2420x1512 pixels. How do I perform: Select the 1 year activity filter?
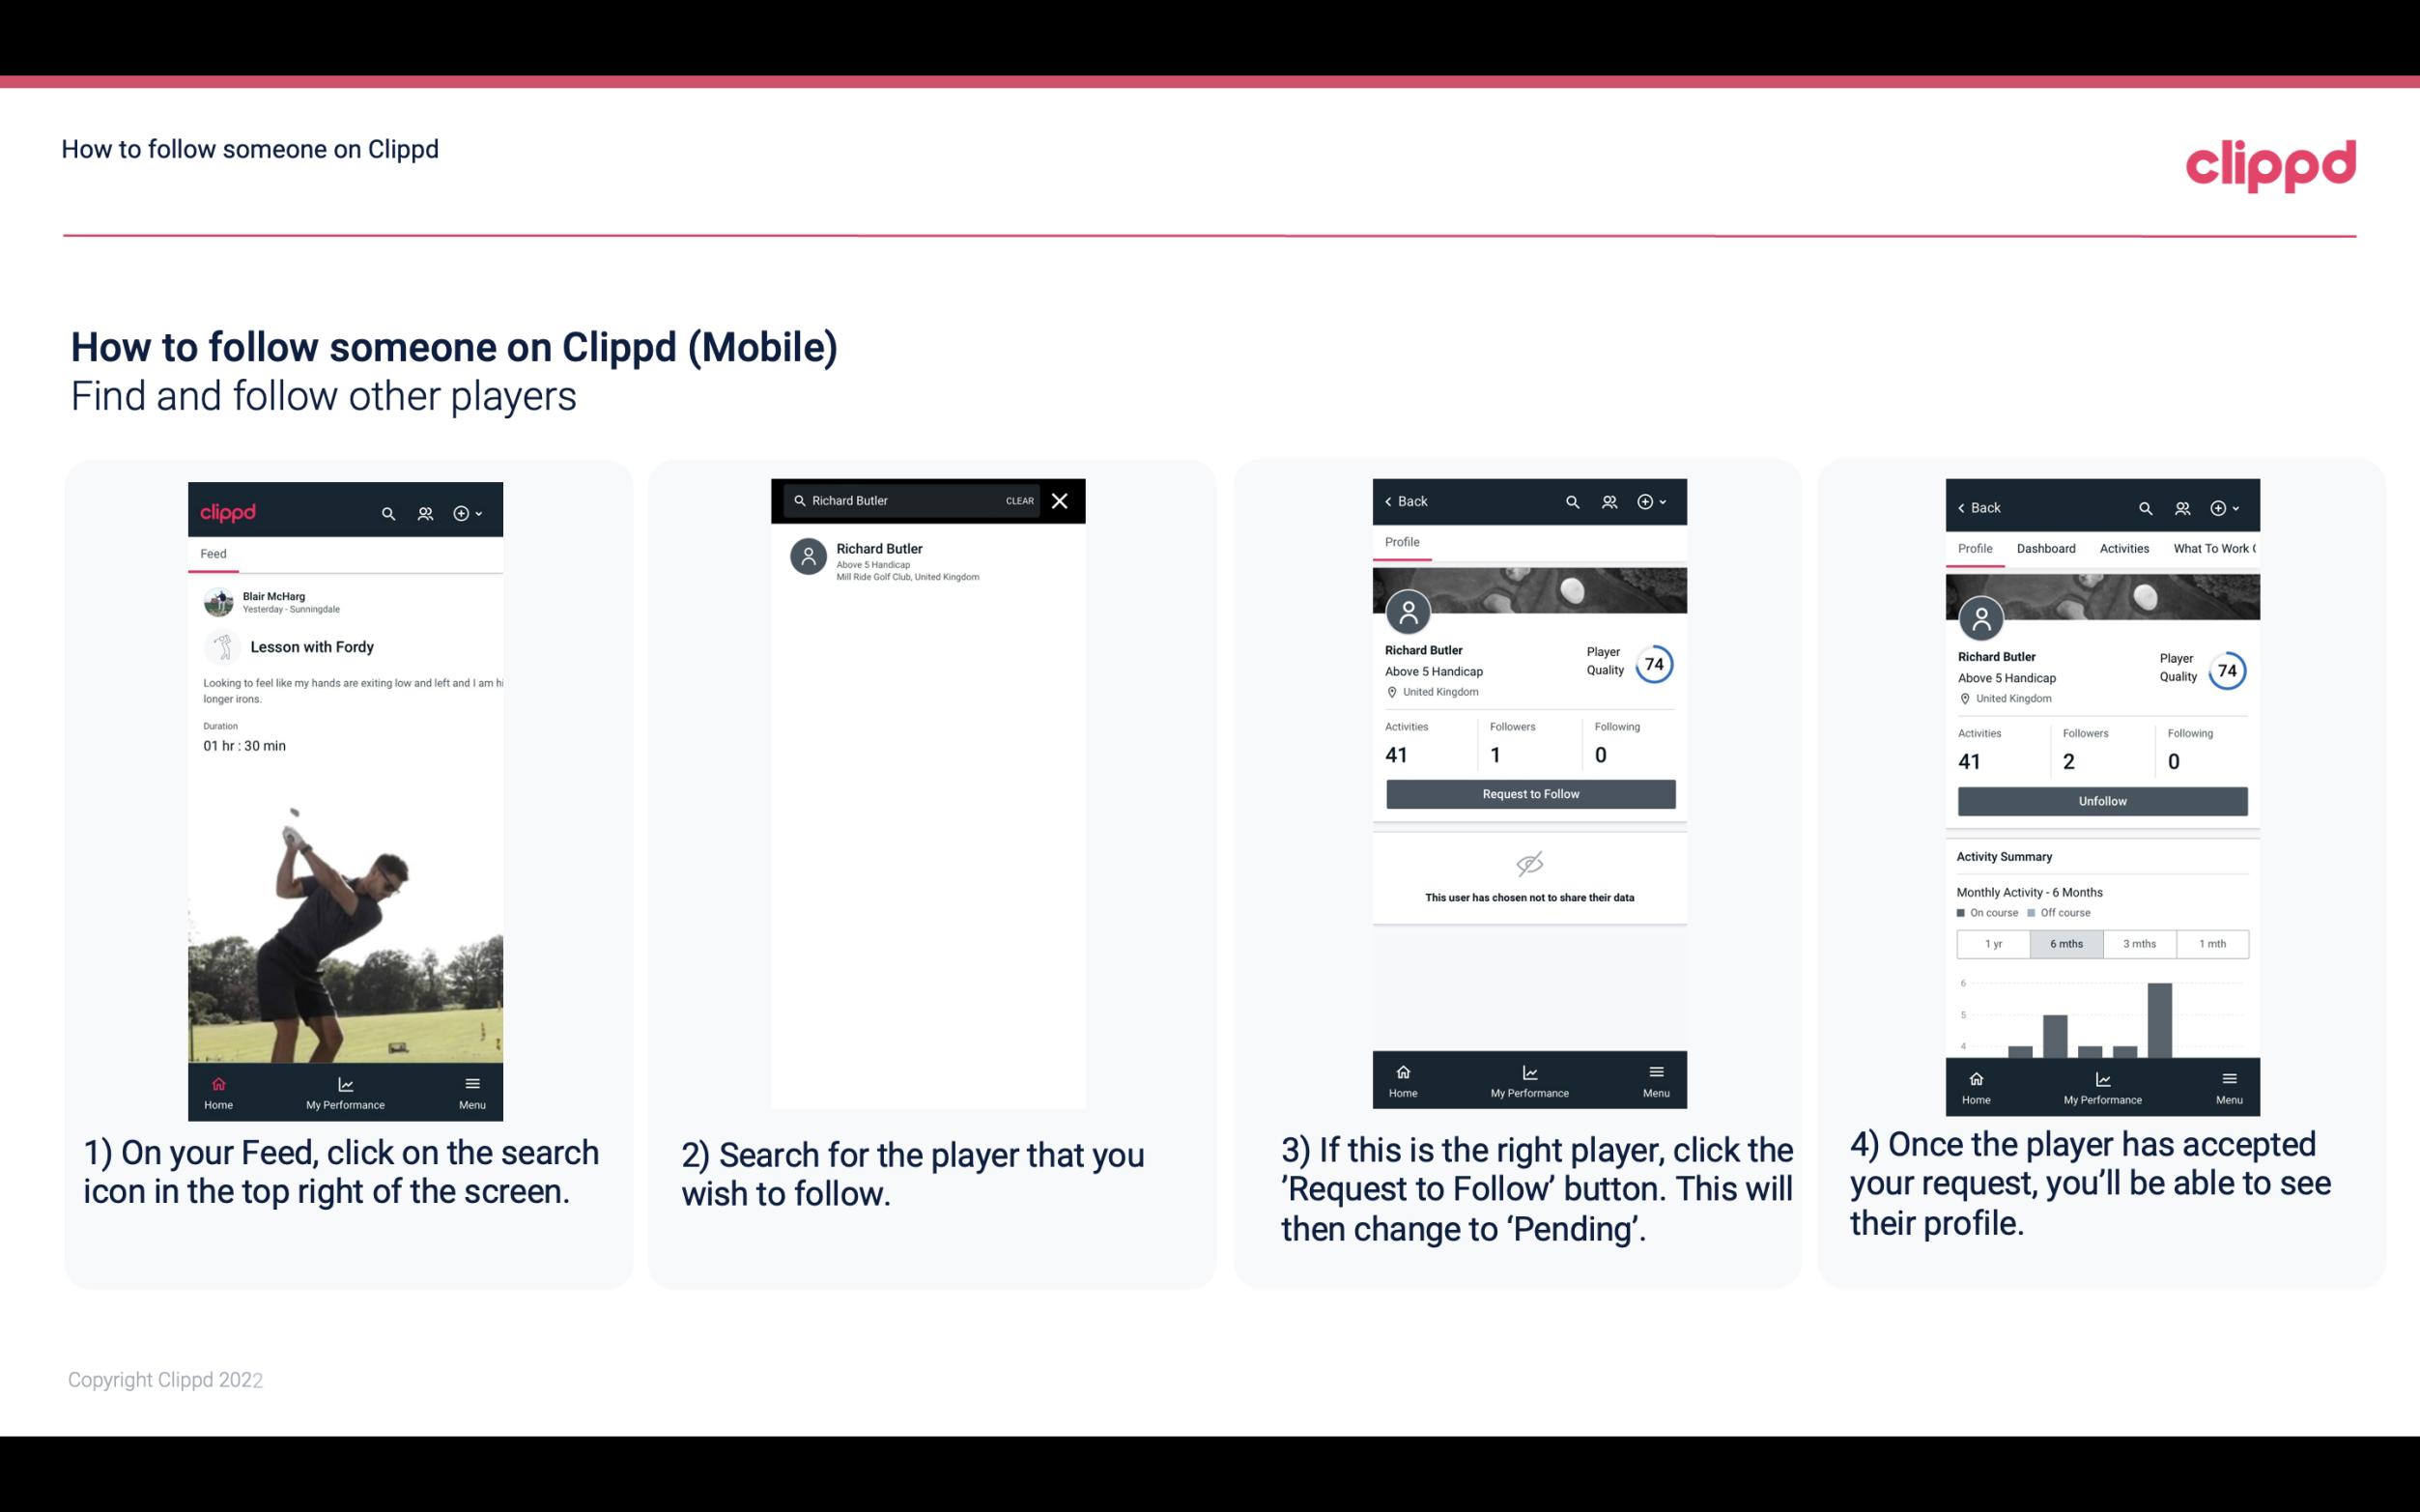pyautogui.click(x=1992, y=942)
